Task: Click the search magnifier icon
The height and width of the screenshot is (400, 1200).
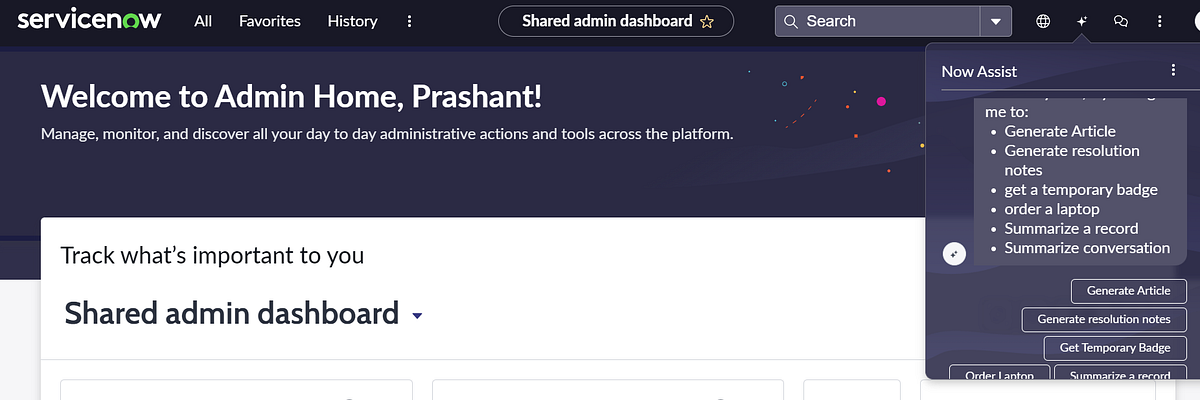Action: [791, 21]
